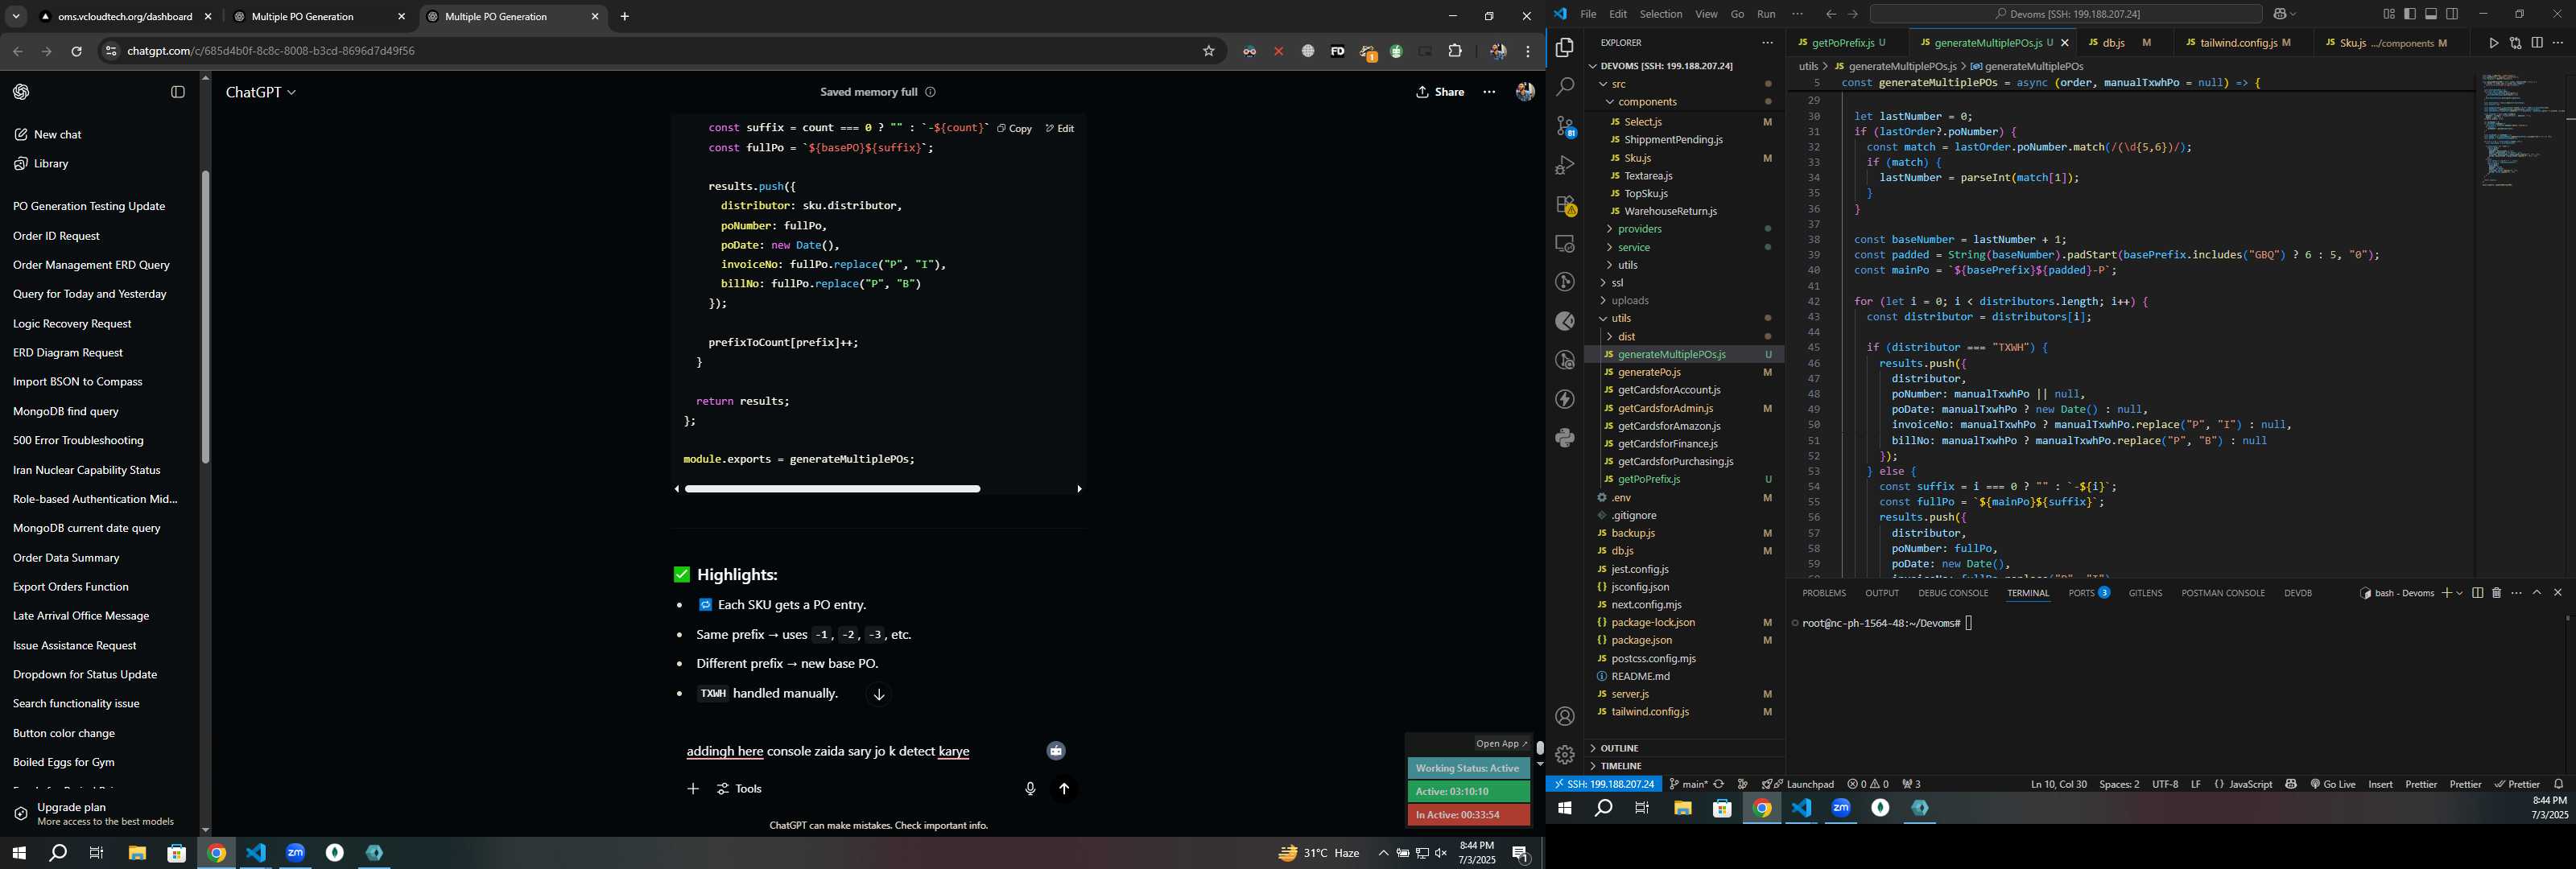Open the VS Code File menu
The image size is (2576, 869).
[x=1588, y=14]
